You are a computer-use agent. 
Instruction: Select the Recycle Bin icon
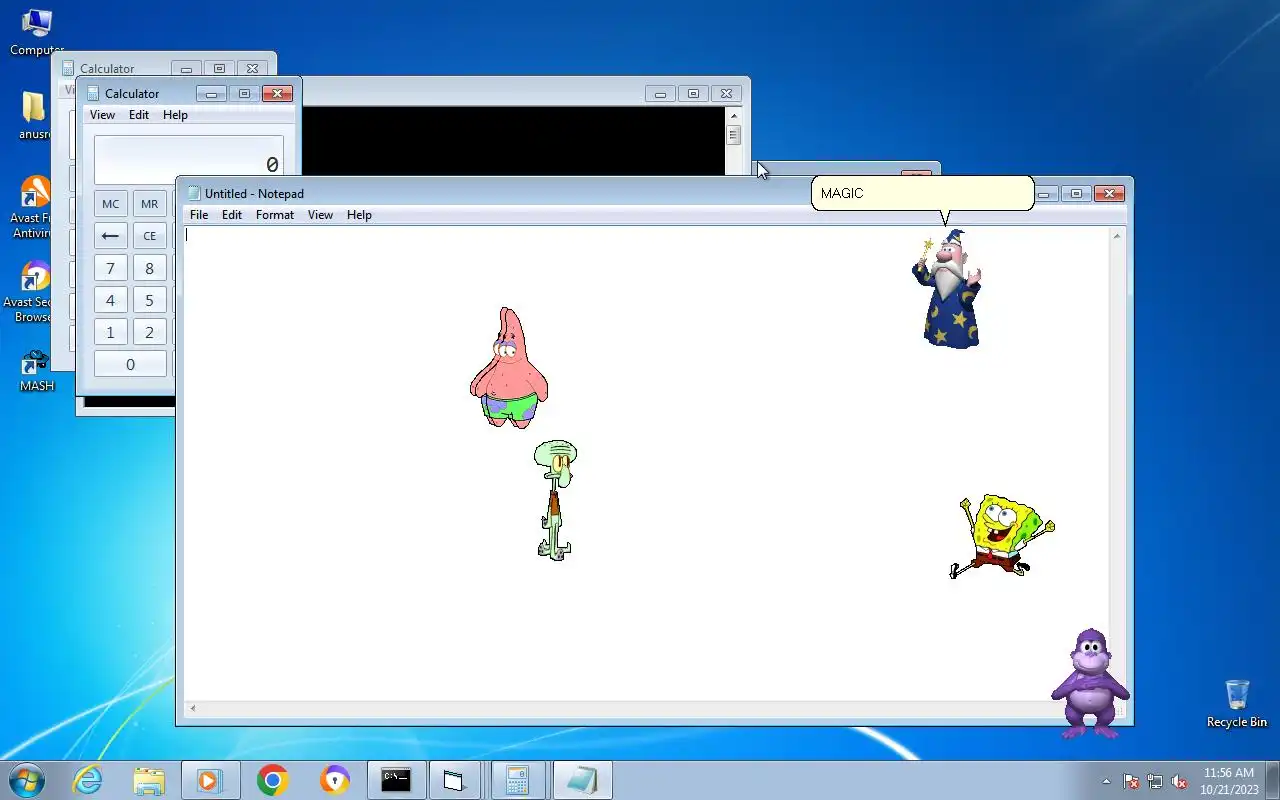click(1237, 703)
